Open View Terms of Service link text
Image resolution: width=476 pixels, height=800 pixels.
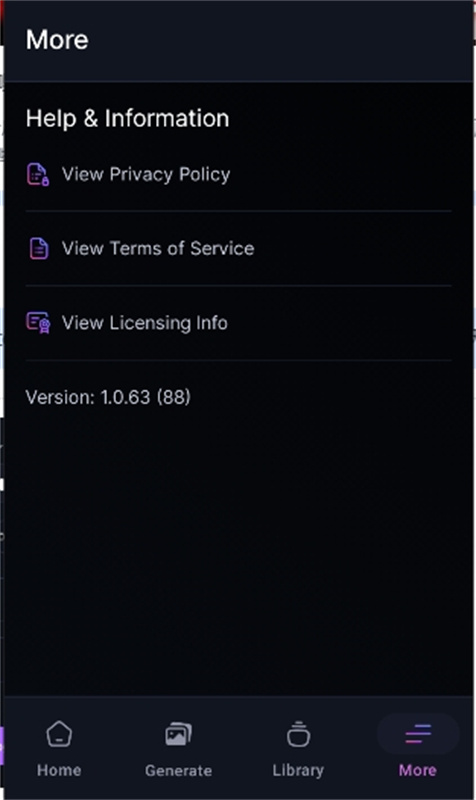coord(158,248)
